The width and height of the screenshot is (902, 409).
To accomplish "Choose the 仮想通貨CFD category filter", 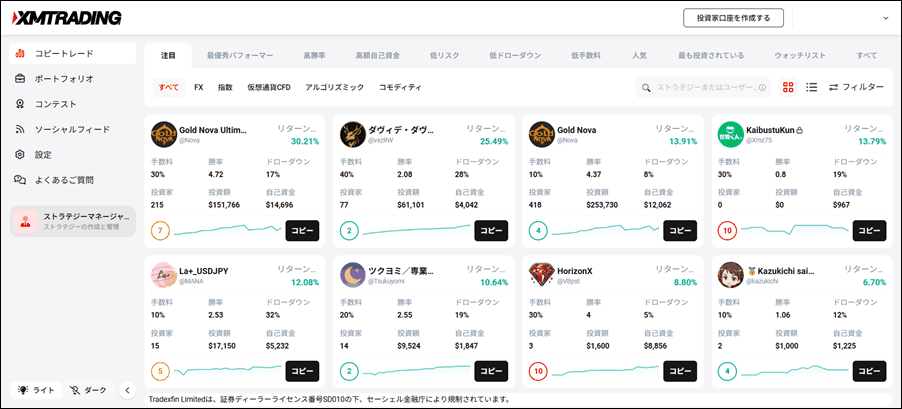I will (x=269, y=87).
